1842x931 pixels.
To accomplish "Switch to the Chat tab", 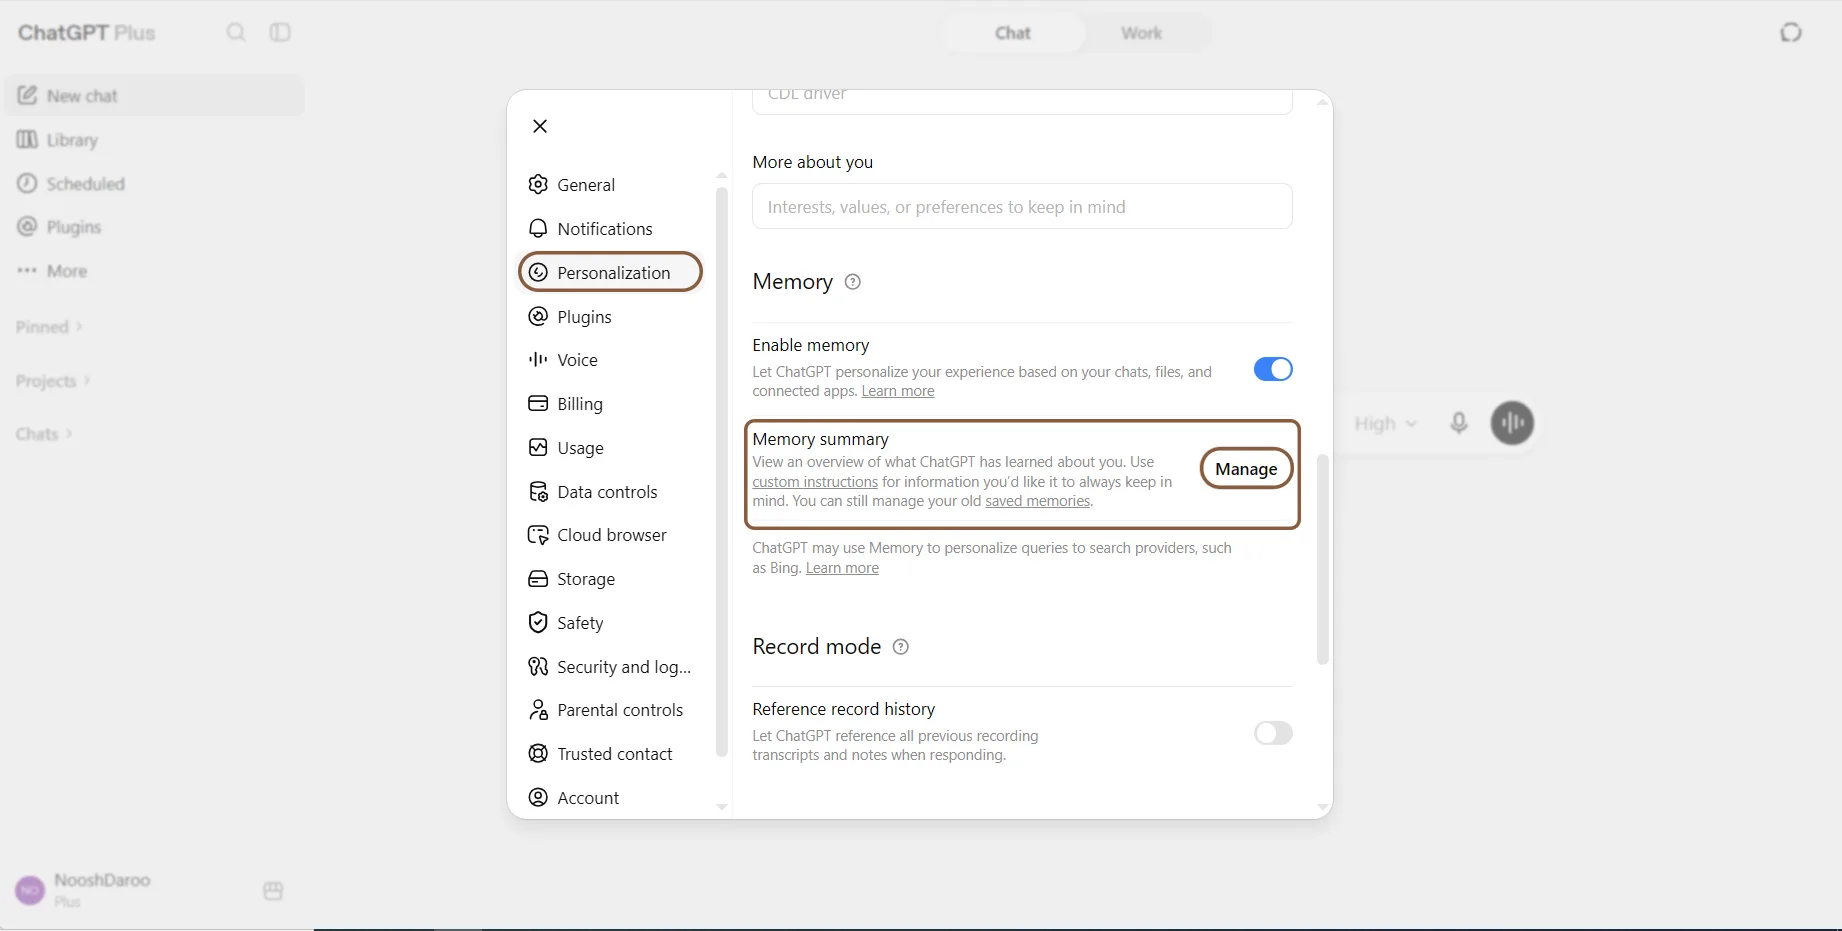I will (1013, 33).
